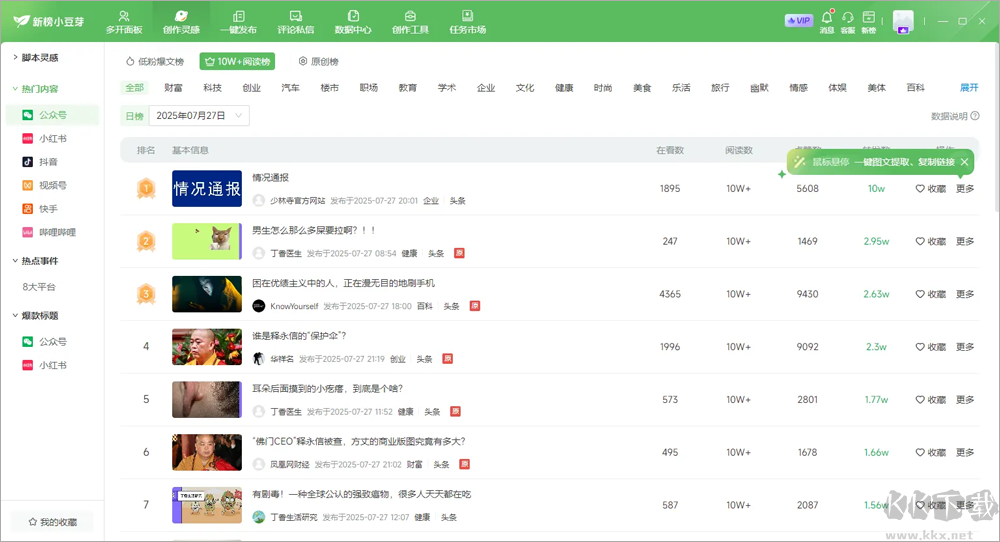The height and width of the screenshot is (542, 1000).
Task: Select 小红书 under 热门内容
Action: pos(52,138)
